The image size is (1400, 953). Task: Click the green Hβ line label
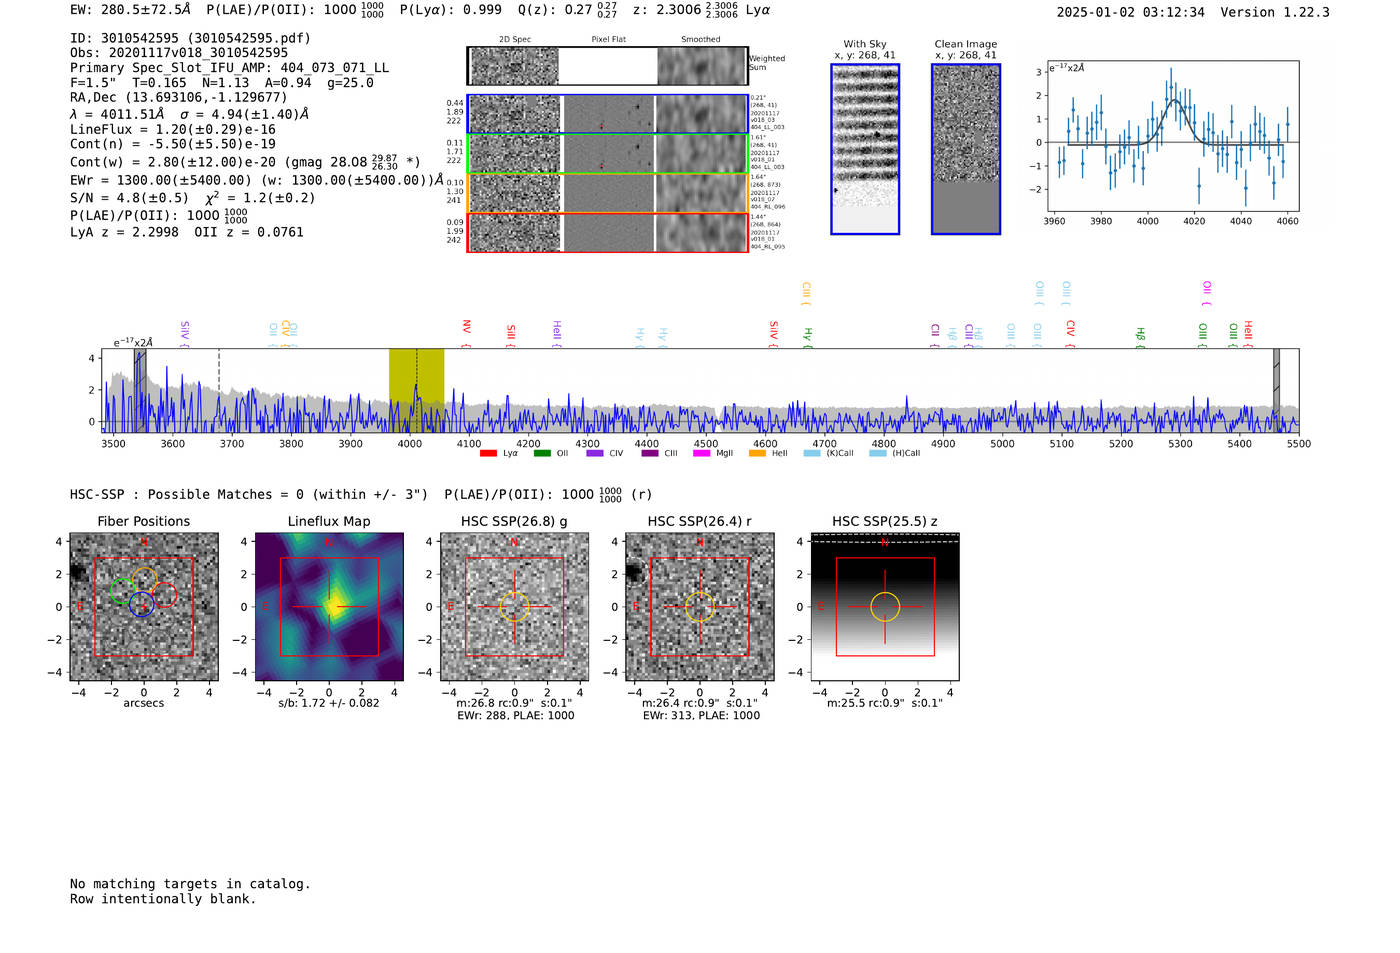pos(1140,337)
